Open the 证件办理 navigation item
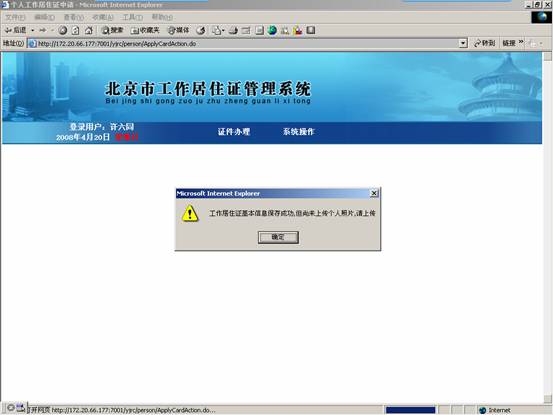Screen dimensions: 553x415 pos(233,132)
